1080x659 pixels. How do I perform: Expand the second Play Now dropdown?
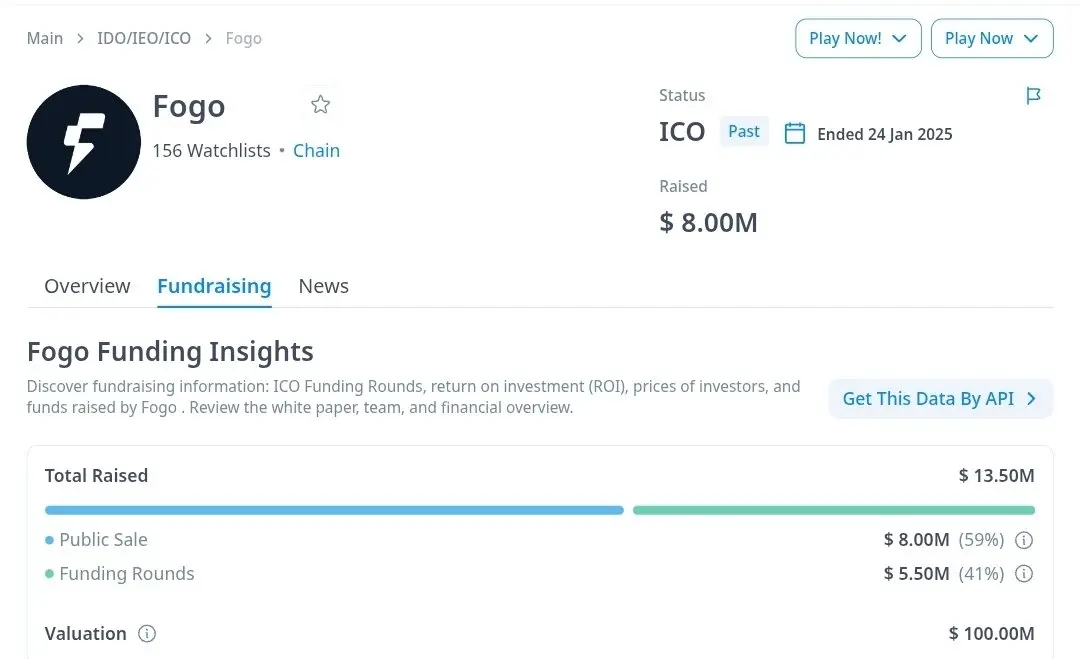click(x=992, y=39)
